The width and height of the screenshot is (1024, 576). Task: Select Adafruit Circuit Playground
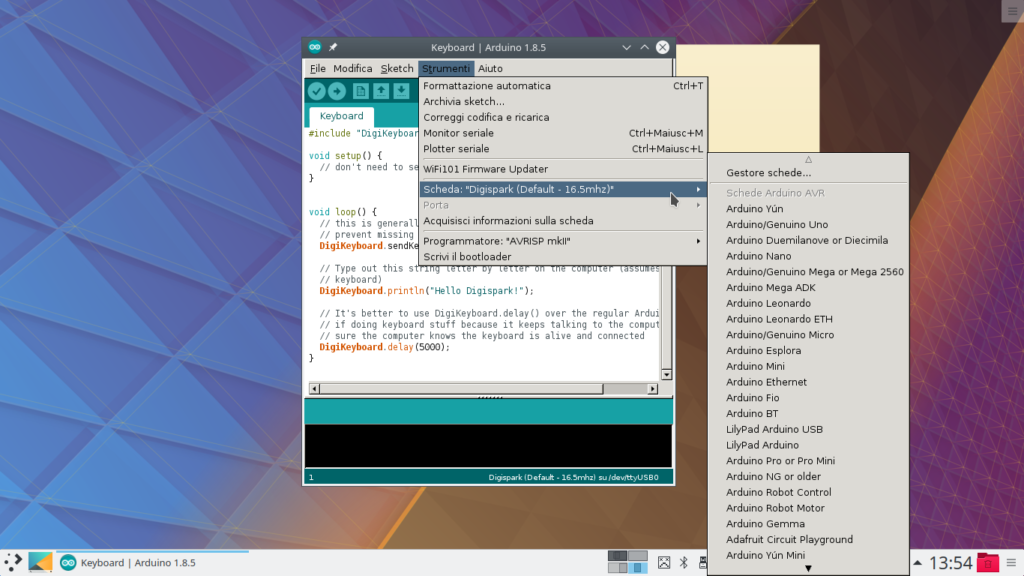[808, 539]
